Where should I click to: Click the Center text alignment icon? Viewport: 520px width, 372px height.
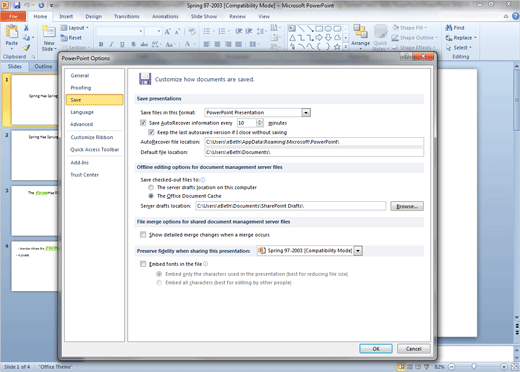[217, 44]
